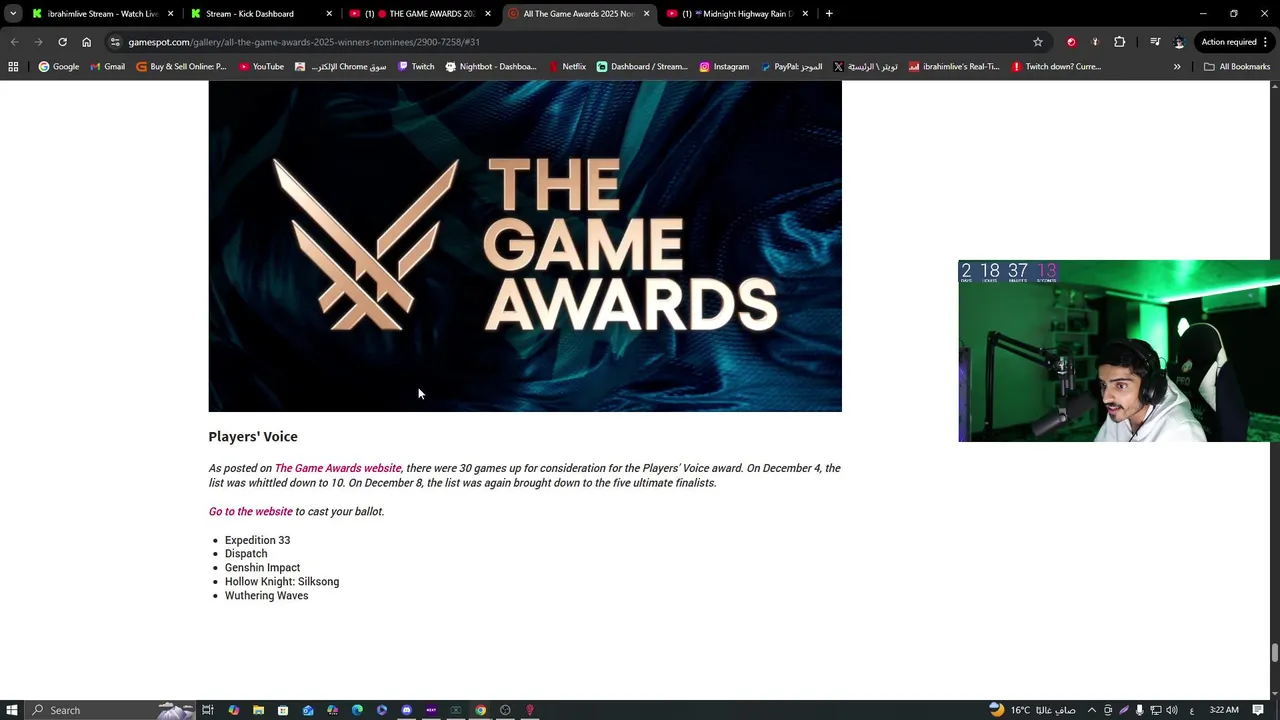This screenshot has width=1280, height=720.
Task: Click the page vertical scrollbar thumb
Action: tap(1274, 653)
